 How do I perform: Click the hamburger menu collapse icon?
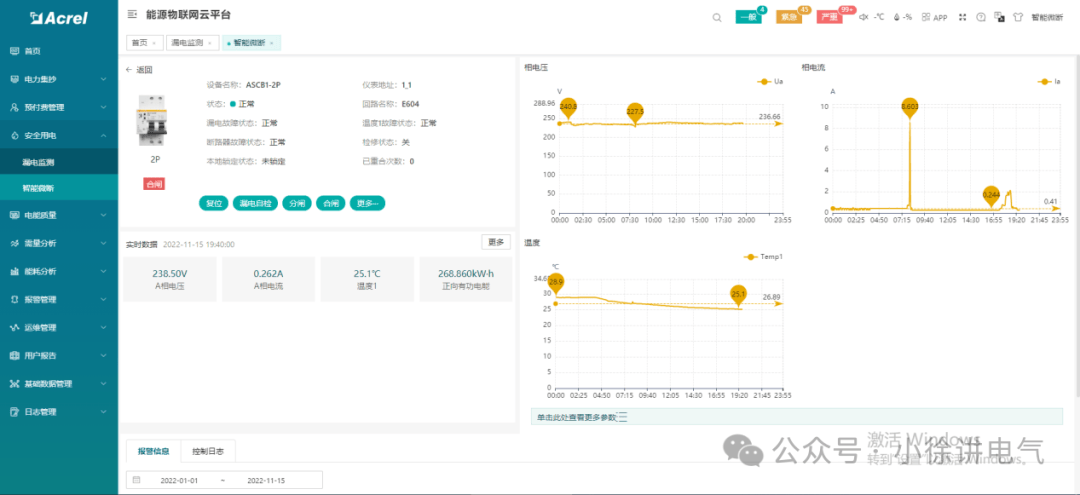tap(132, 14)
